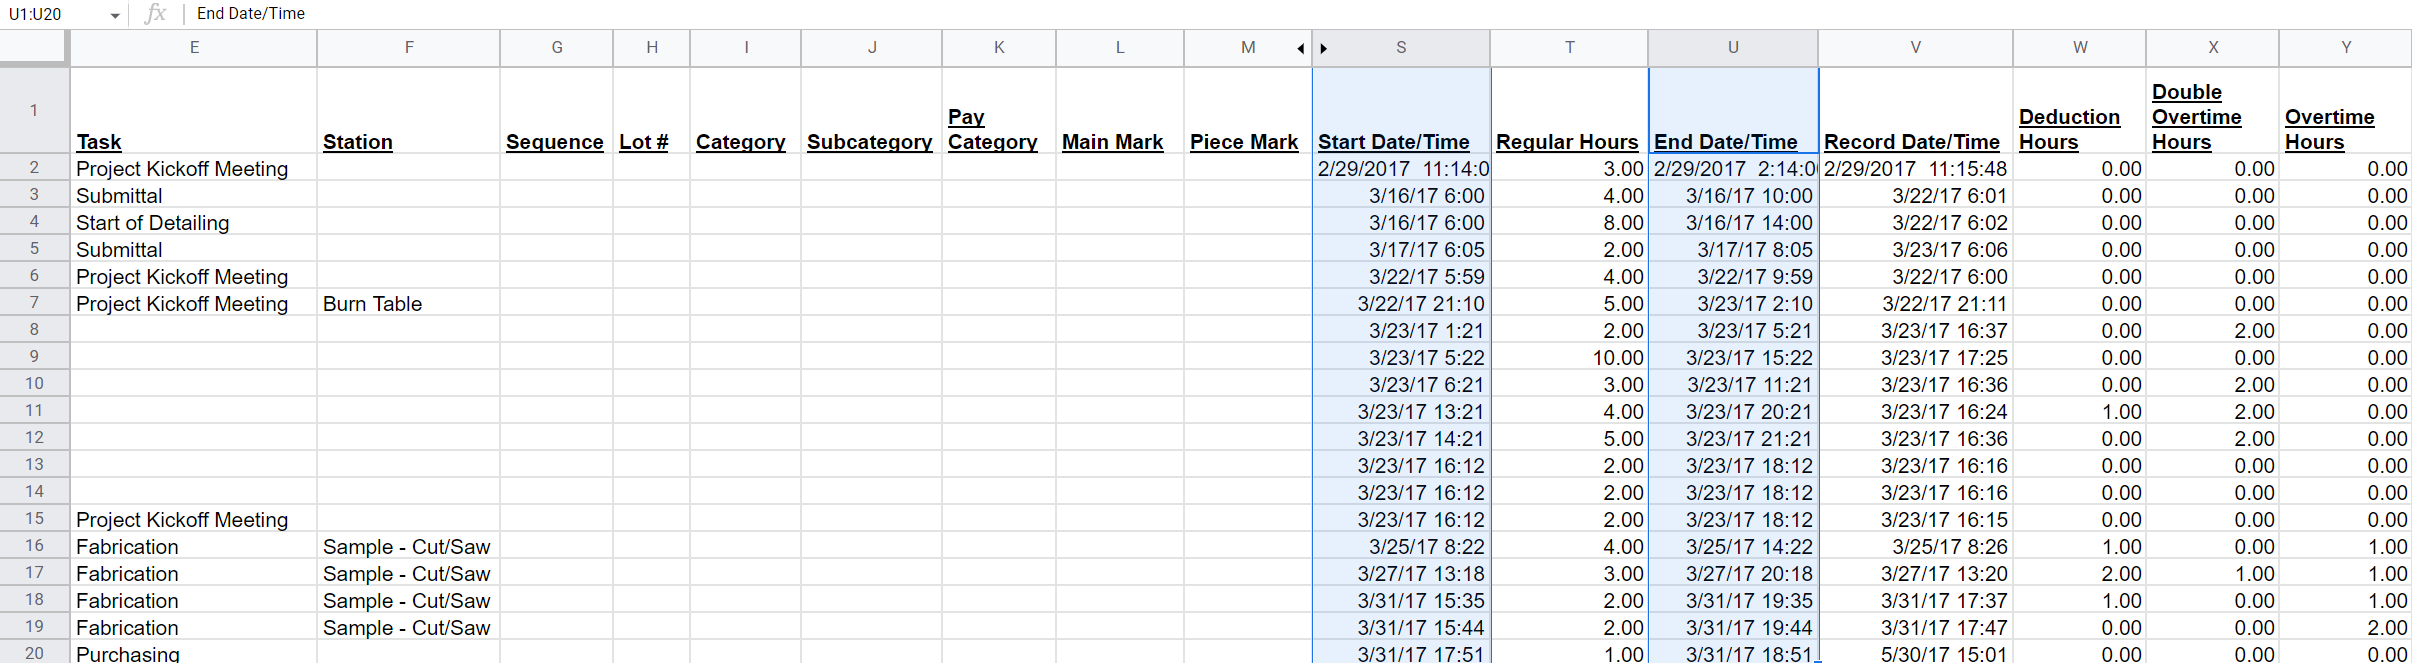Select the row 16 header

click(x=34, y=546)
